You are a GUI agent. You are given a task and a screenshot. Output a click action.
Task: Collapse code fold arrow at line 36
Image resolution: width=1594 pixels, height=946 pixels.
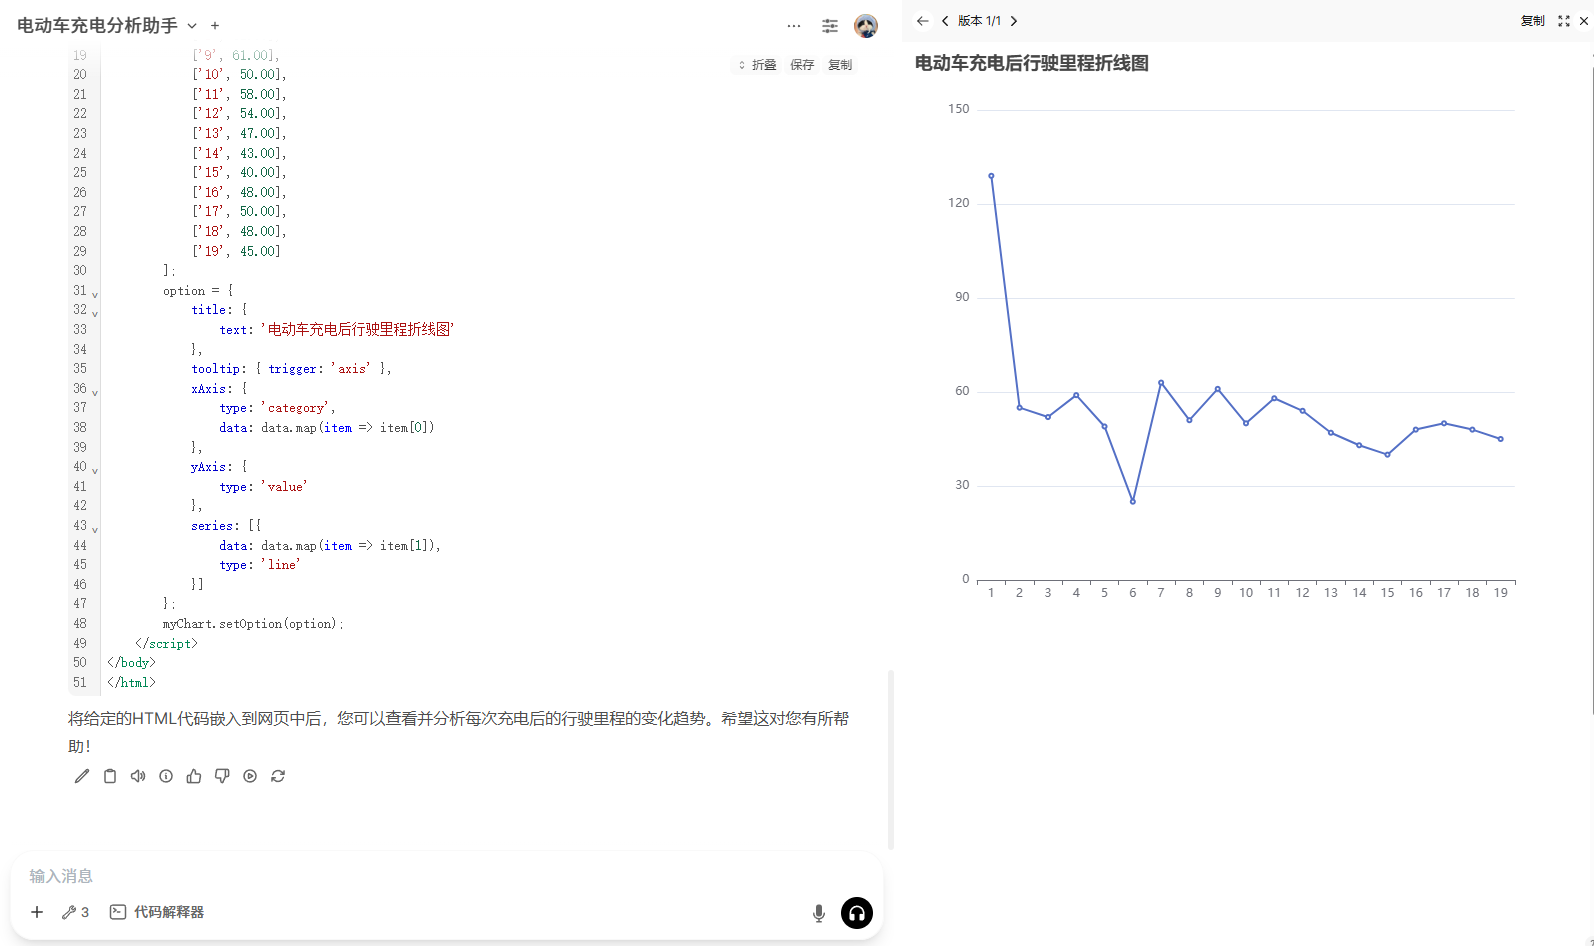[x=95, y=392]
